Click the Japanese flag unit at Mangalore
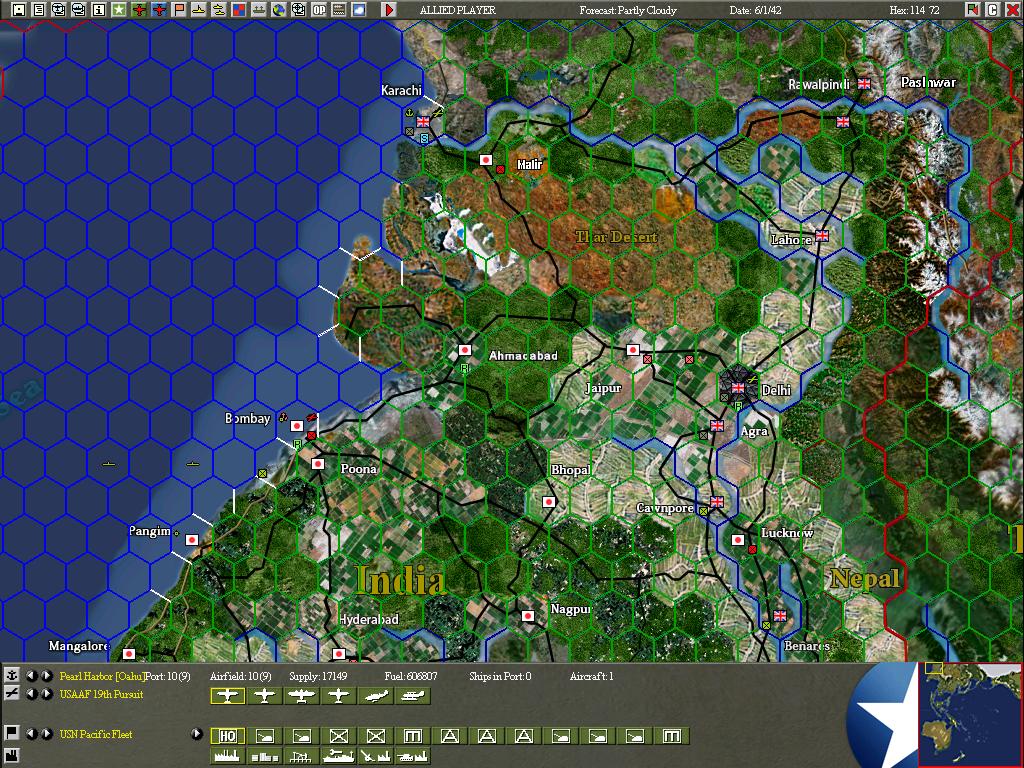Image resolution: width=1024 pixels, height=768 pixels. click(129, 654)
